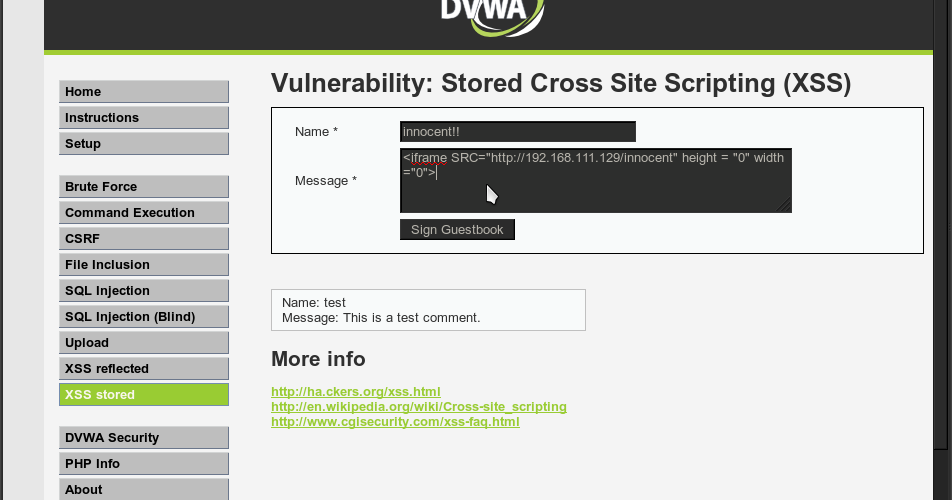
Task: Select the XSS stored menu item
Action: 144,394
